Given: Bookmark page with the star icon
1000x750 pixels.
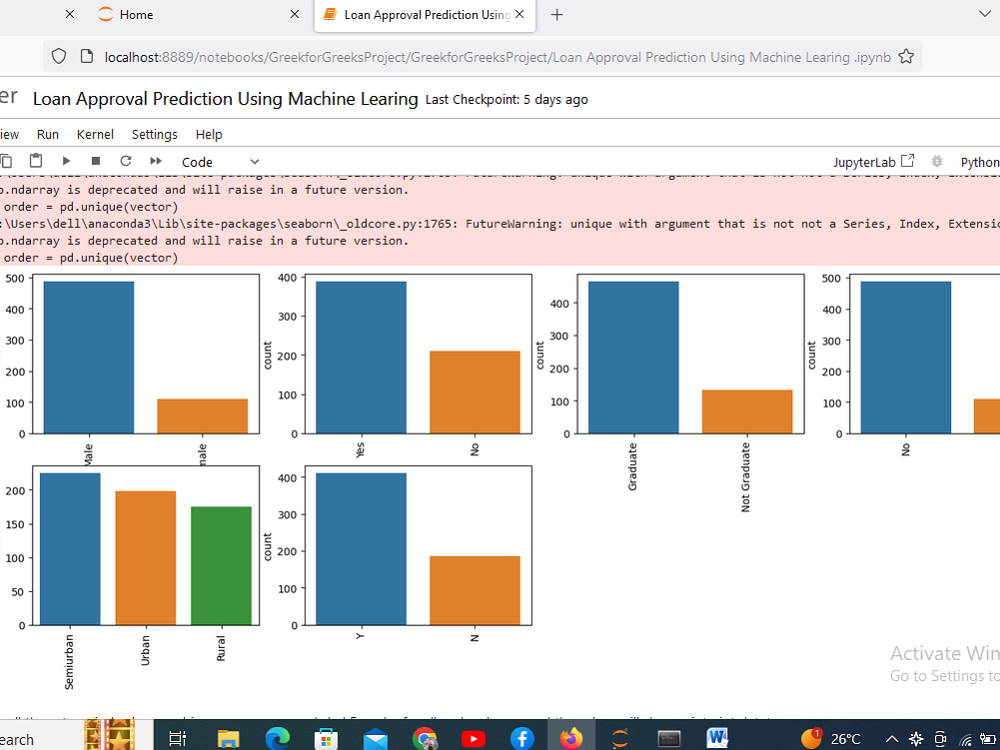Looking at the screenshot, I should pos(906,57).
